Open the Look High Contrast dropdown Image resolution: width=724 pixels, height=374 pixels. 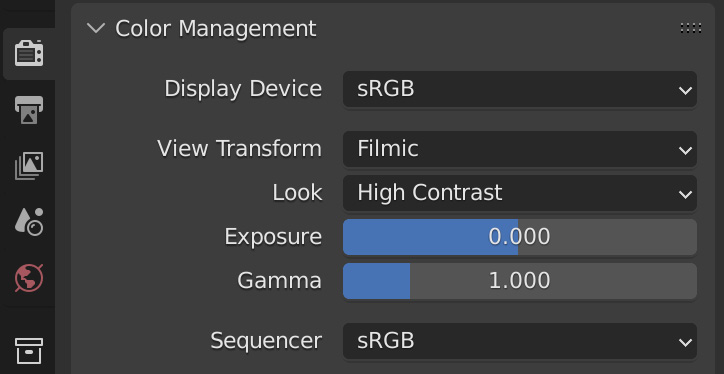tap(519, 193)
